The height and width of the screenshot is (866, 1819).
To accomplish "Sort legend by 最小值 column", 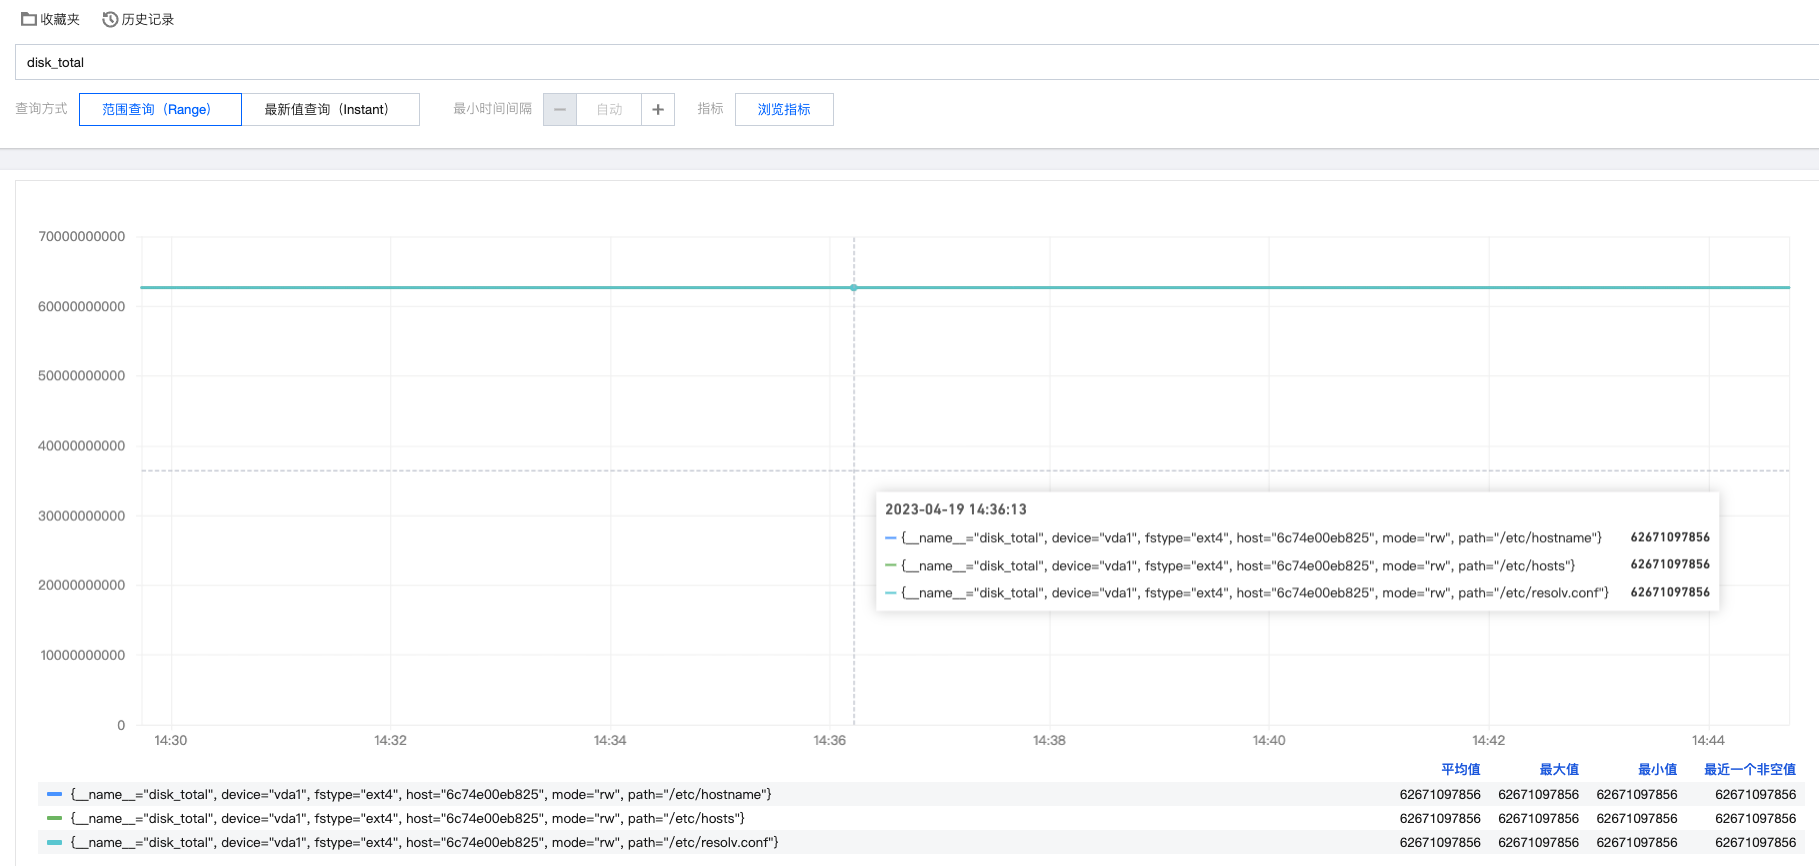I will [x=1657, y=769].
